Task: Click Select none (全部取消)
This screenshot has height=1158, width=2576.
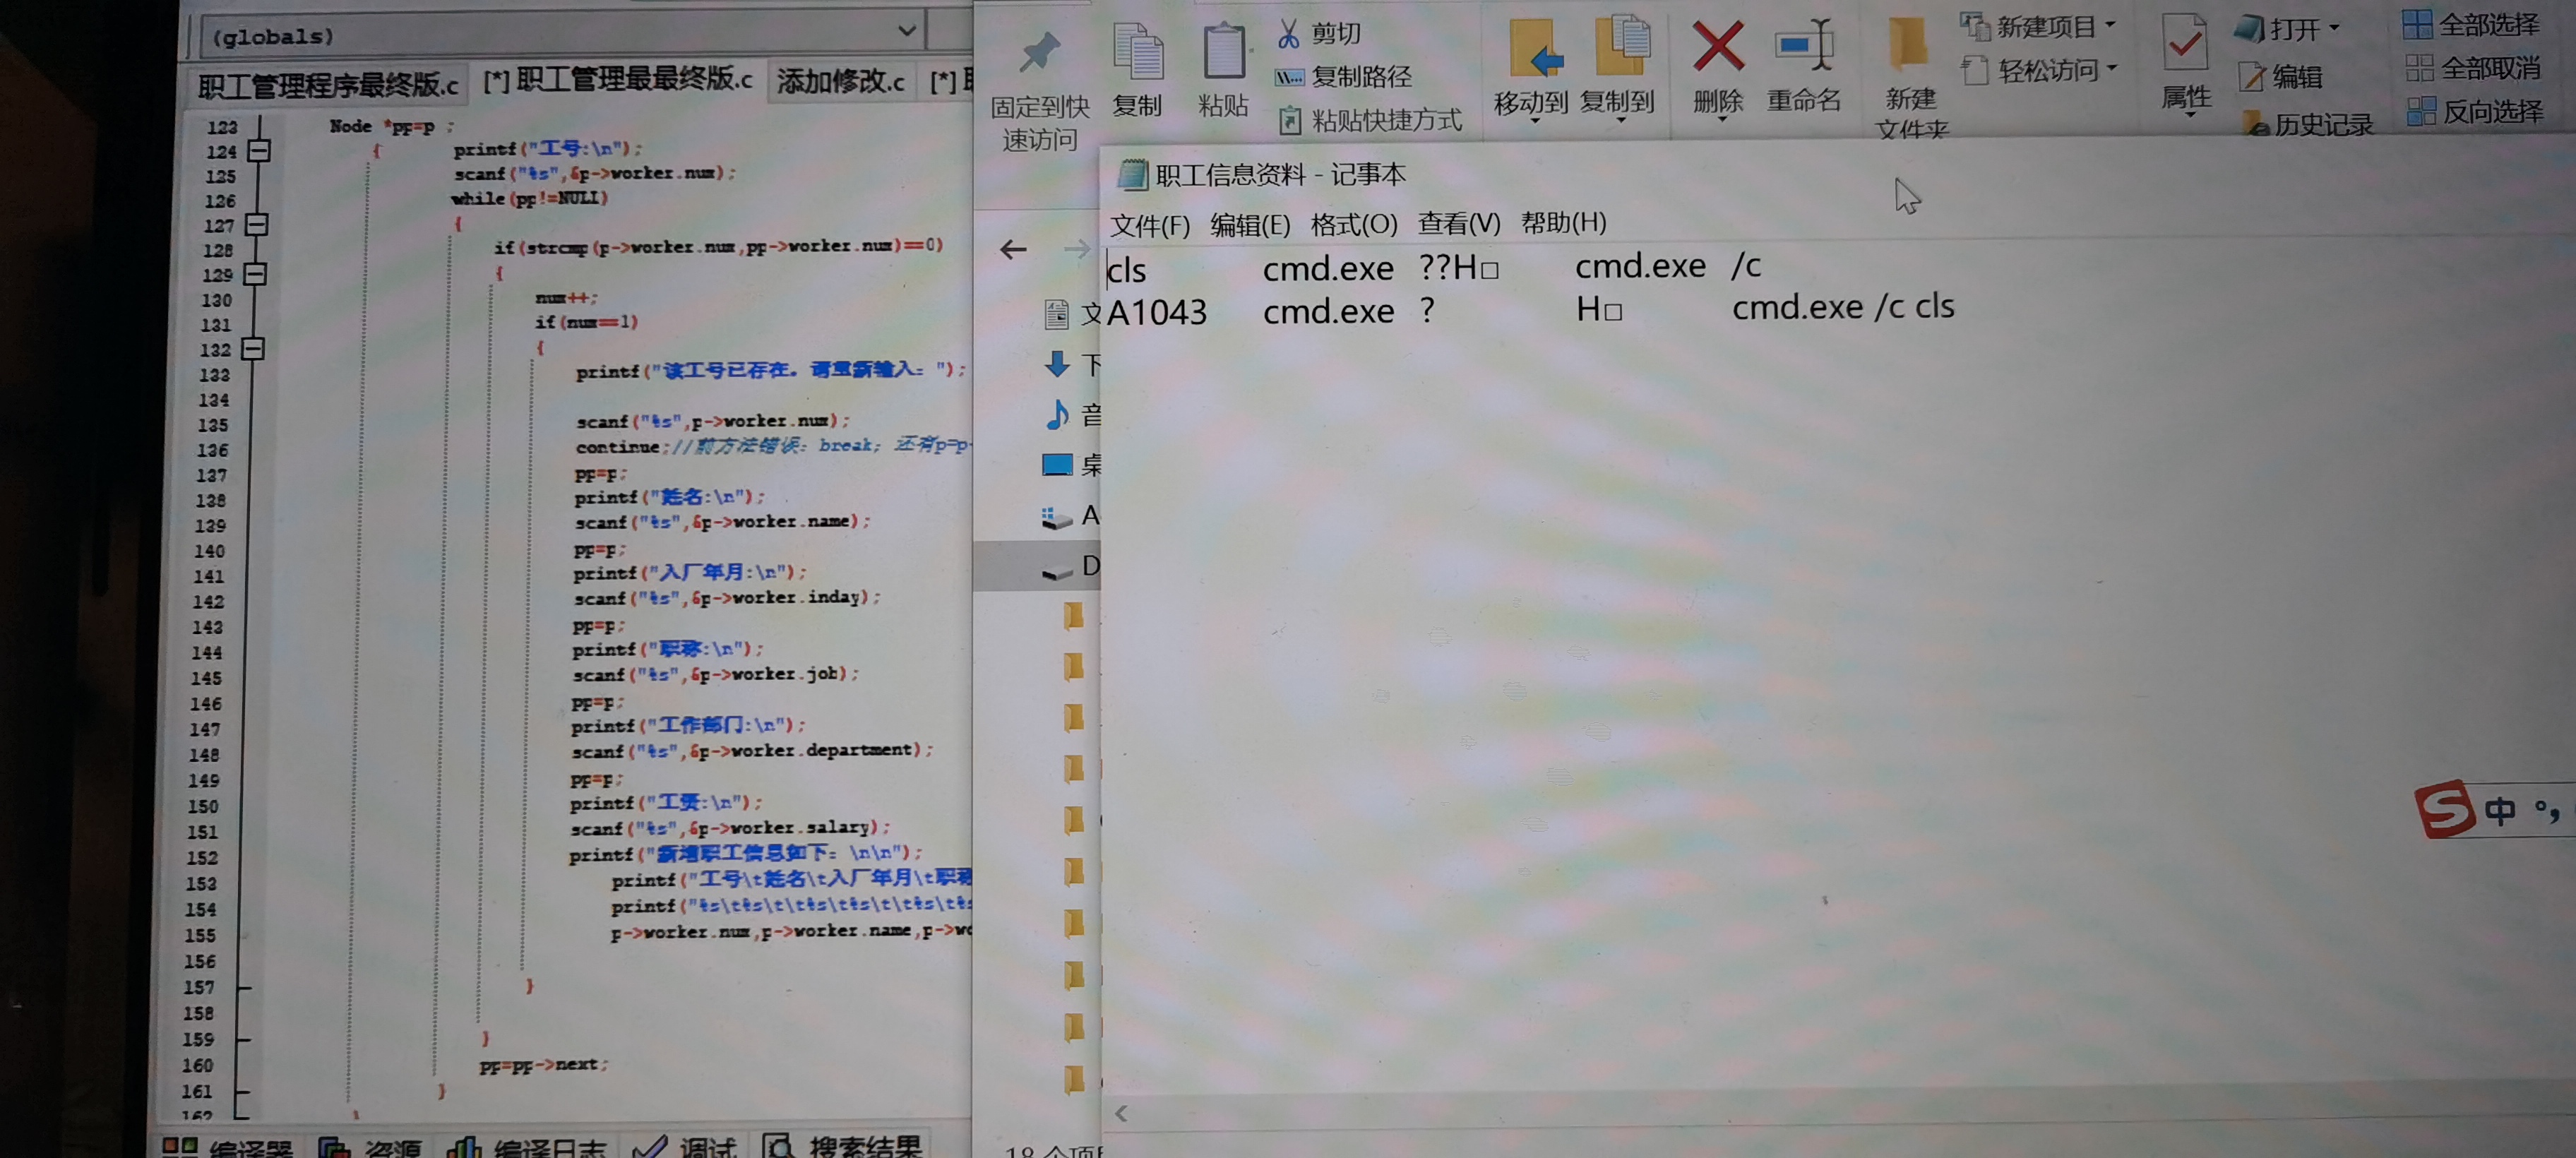Action: click(x=2472, y=68)
